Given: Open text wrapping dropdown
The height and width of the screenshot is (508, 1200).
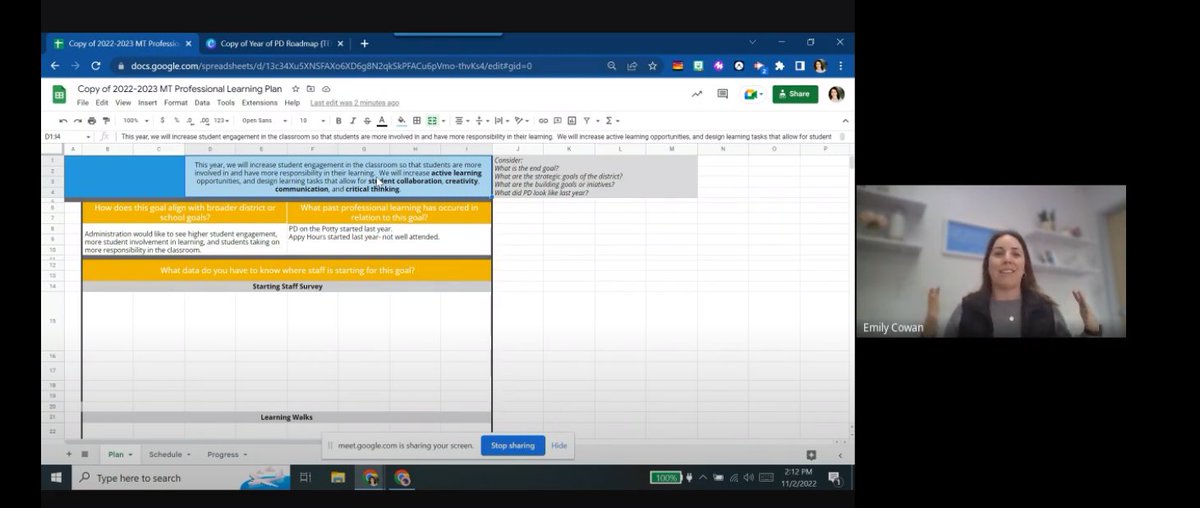Looking at the screenshot, I should click(x=500, y=120).
